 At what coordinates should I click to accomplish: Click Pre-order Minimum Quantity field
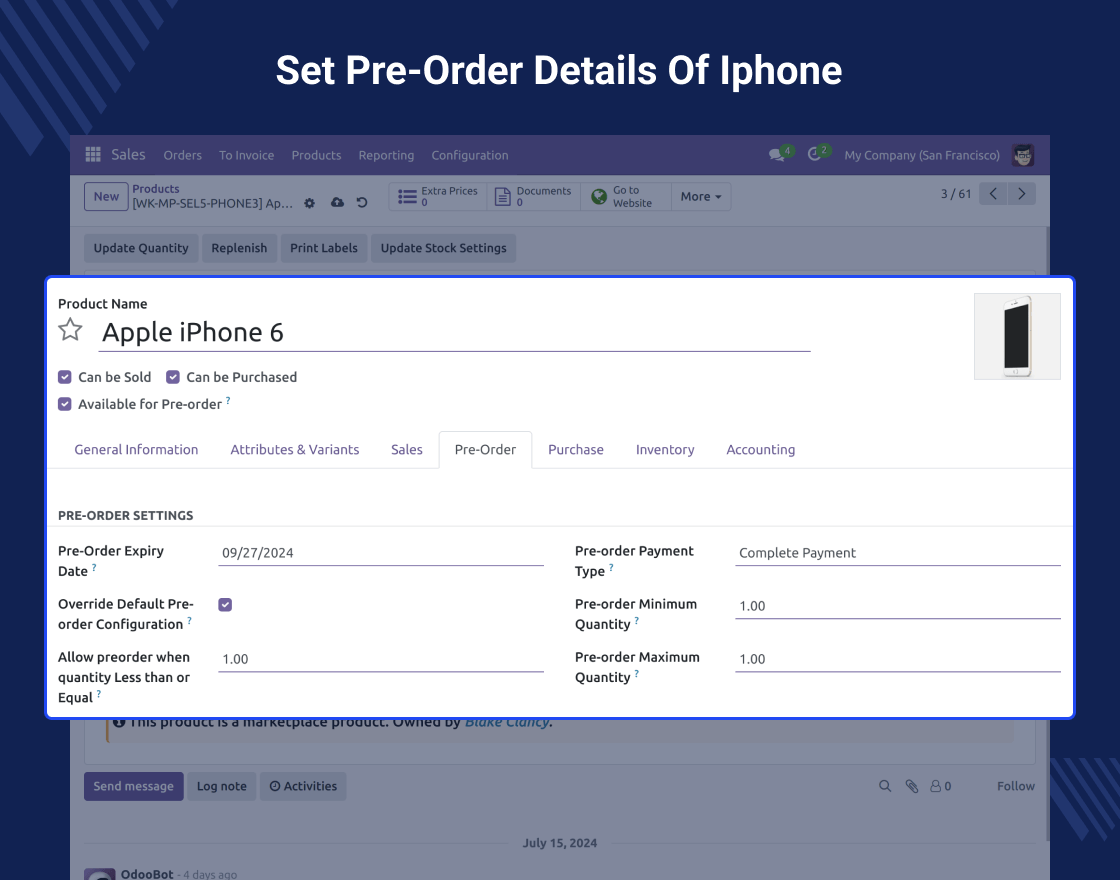(898, 606)
